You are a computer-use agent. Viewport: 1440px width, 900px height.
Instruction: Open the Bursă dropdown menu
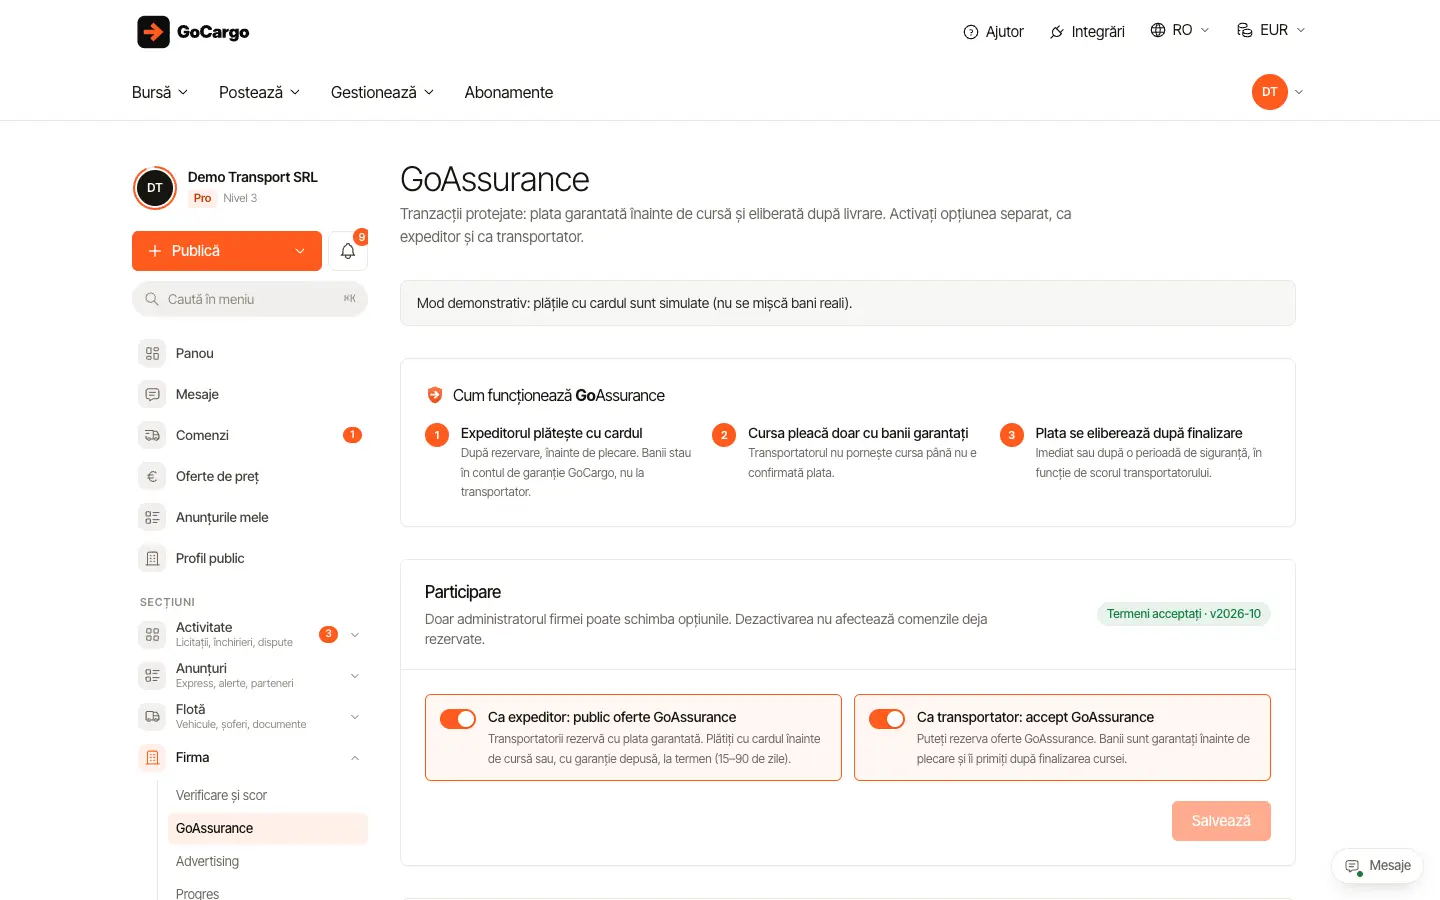coord(160,92)
